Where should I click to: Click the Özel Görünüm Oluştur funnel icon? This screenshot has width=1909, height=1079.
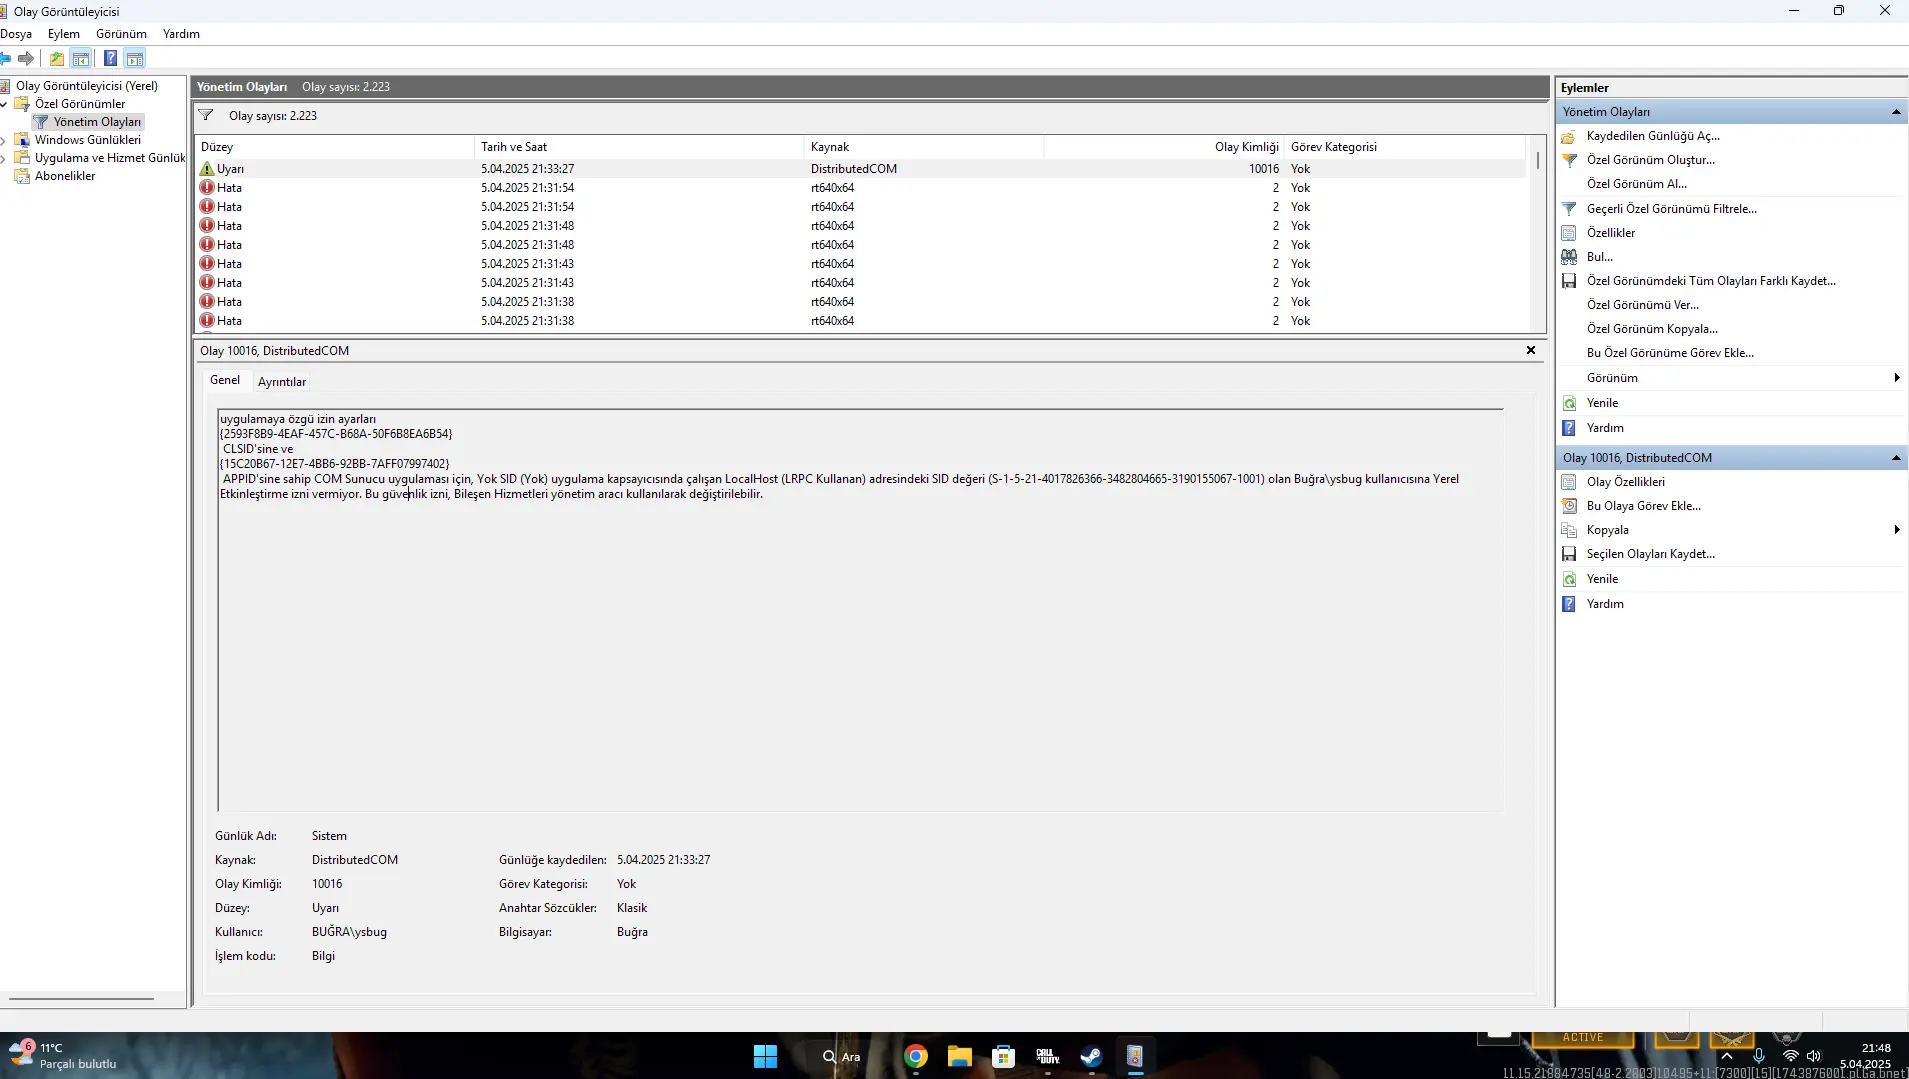(x=1569, y=160)
